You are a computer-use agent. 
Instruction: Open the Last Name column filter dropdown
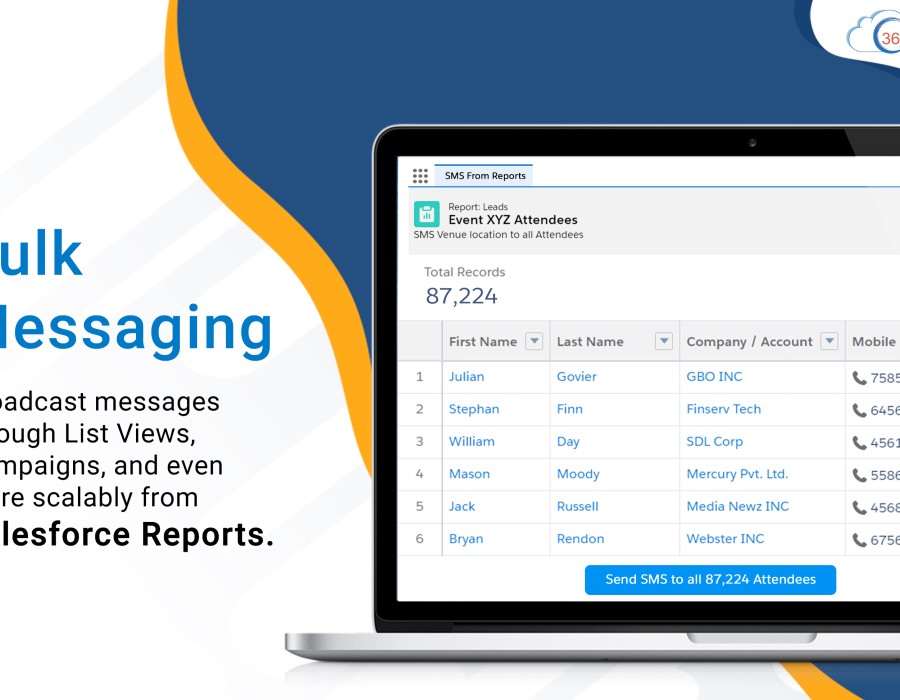tap(663, 342)
